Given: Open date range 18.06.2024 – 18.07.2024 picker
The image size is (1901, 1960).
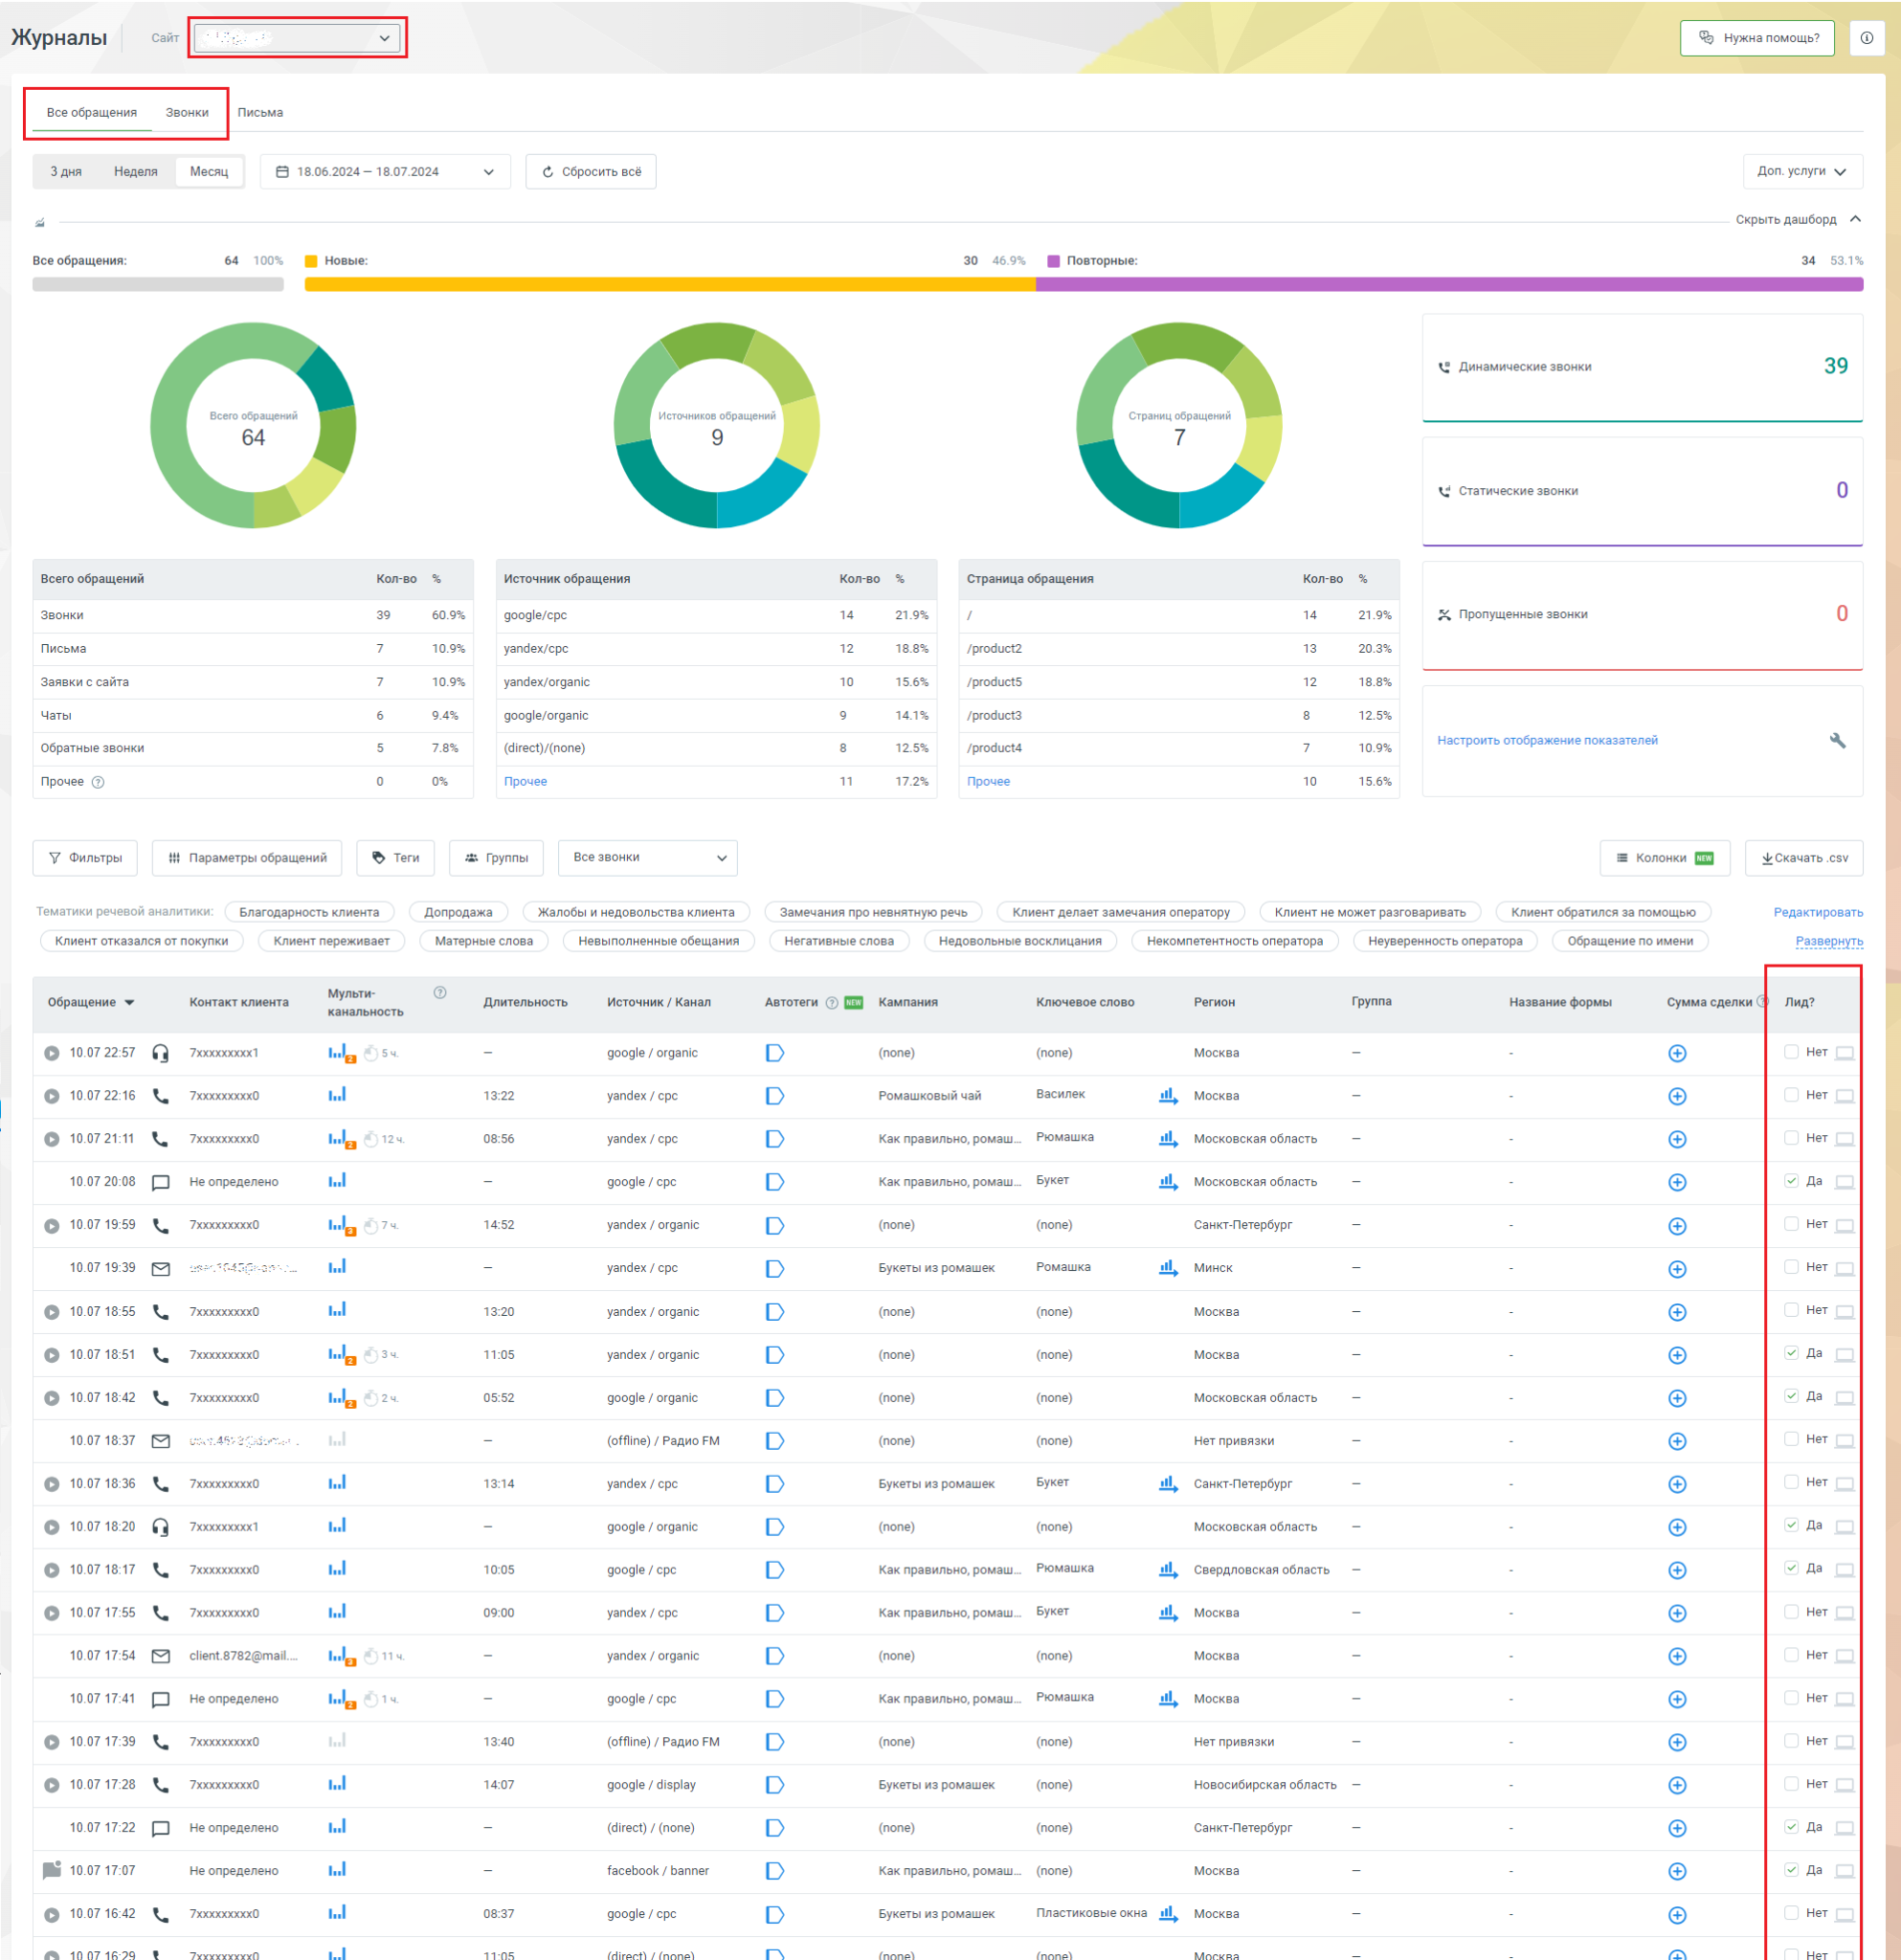Looking at the screenshot, I should coord(385,172).
